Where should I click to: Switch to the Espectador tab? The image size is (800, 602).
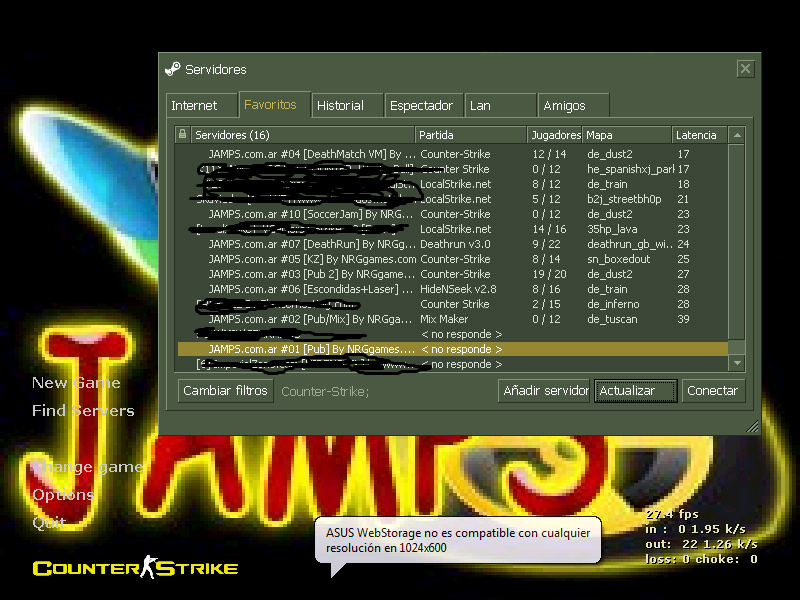pyautogui.click(x=423, y=106)
